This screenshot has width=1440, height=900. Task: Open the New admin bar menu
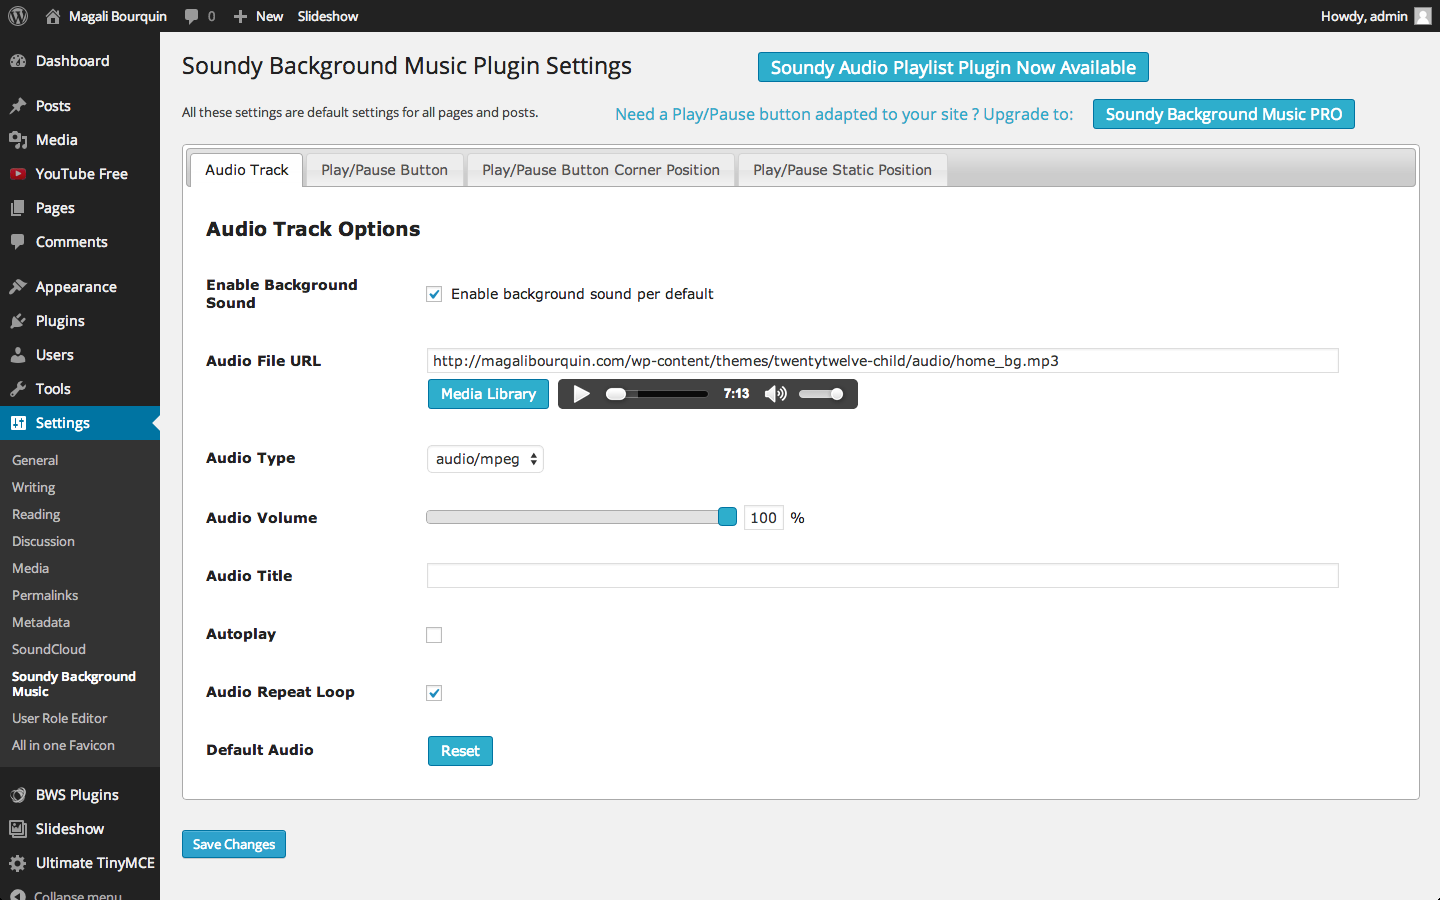pyautogui.click(x=258, y=16)
